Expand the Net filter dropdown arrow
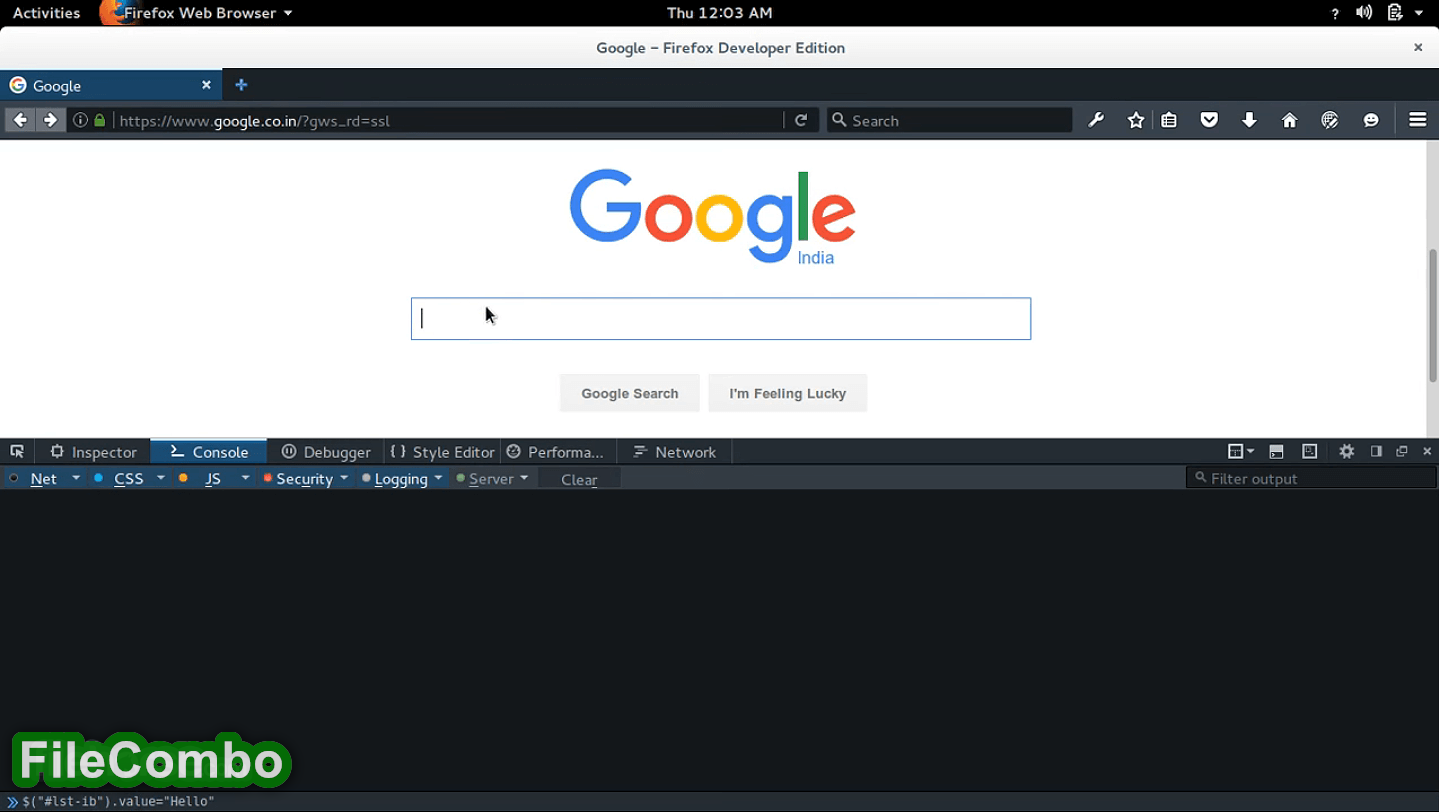Screen dimensions: 1439x812 click(76, 478)
